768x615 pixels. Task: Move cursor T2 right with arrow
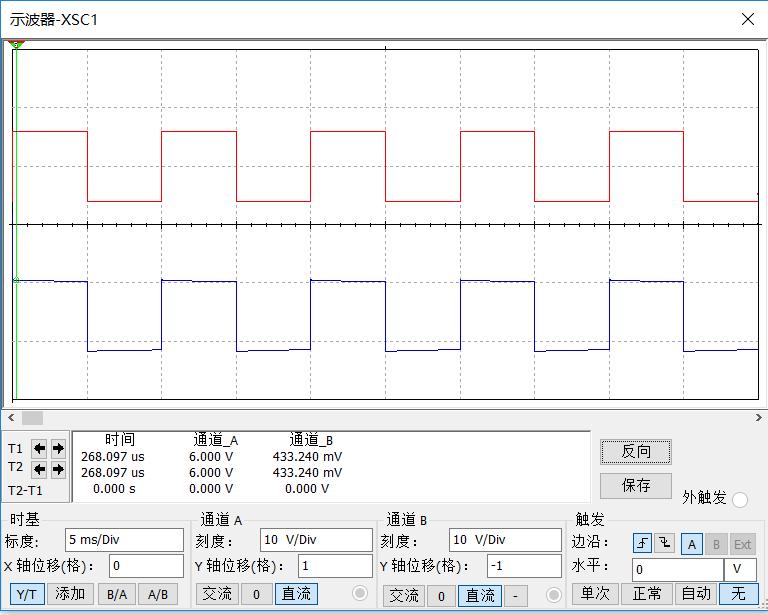click(x=58, y=469)
